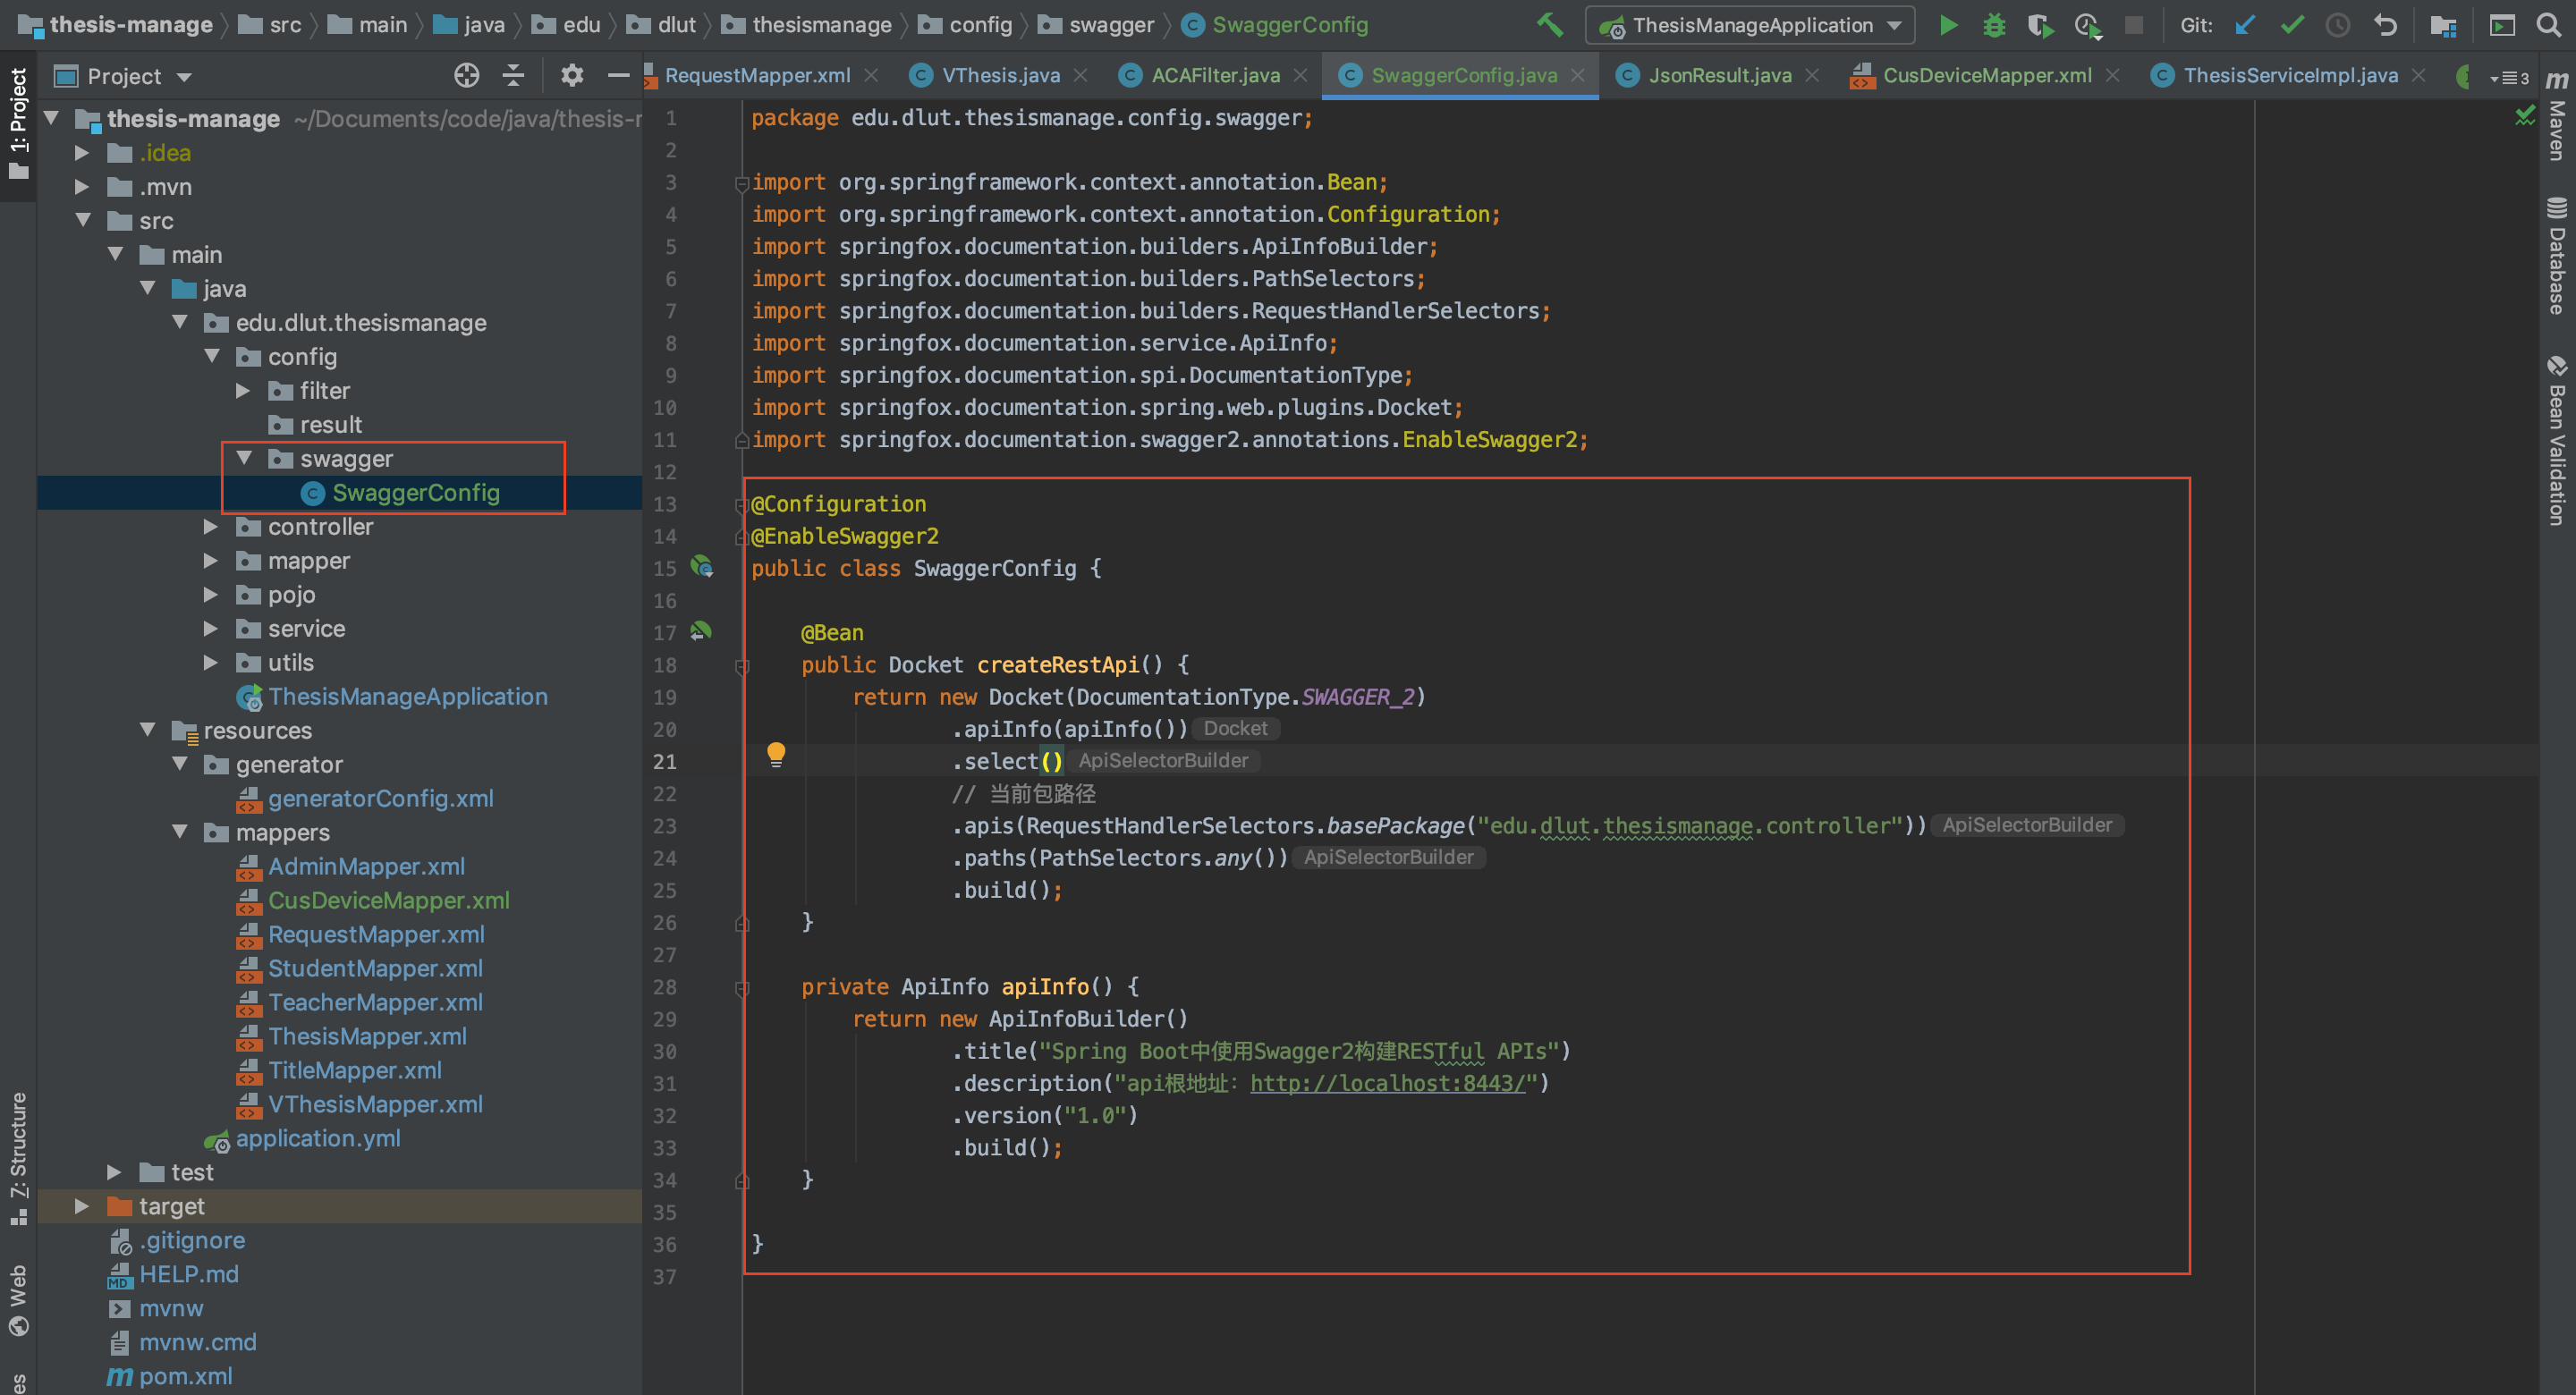
Task: Click the locate file crosshair icon
Action: point(466,76)
